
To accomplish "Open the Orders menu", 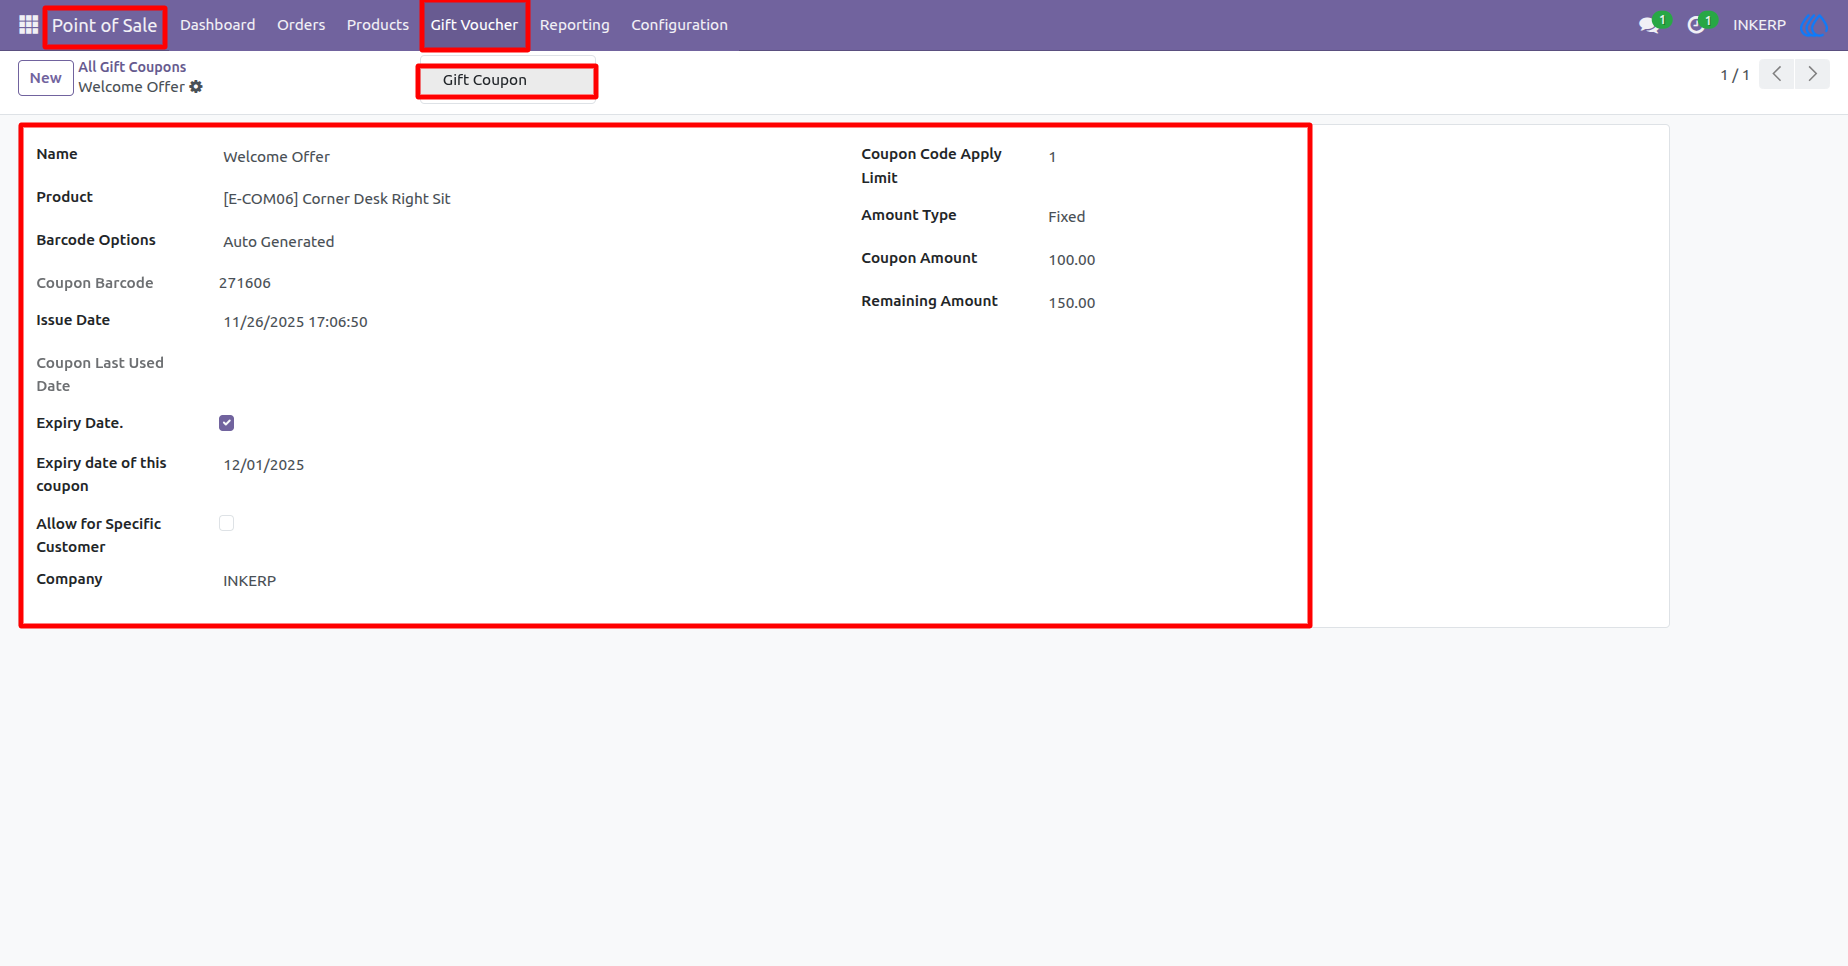I will (x=301, y=25).
